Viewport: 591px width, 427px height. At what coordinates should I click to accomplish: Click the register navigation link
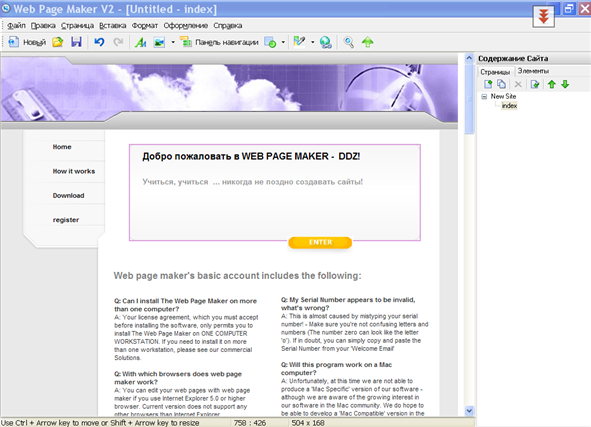[x=66, y=220]
